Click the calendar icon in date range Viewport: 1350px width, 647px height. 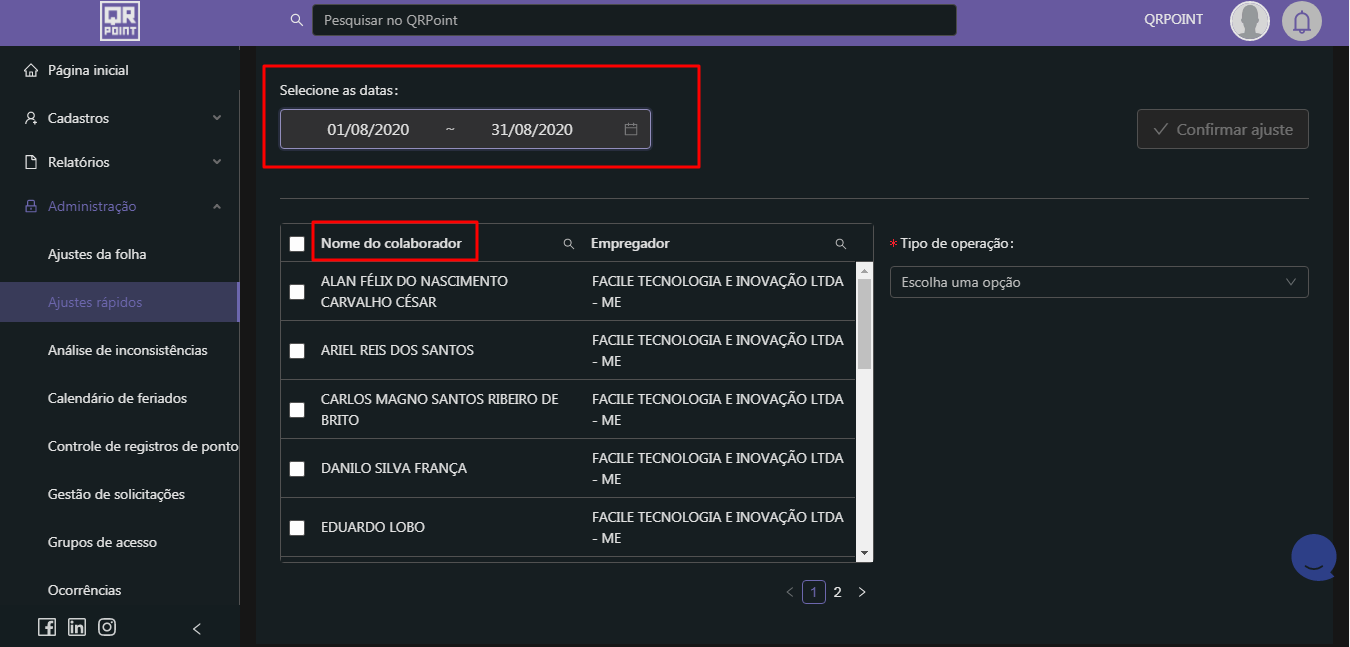pos(631,129)
